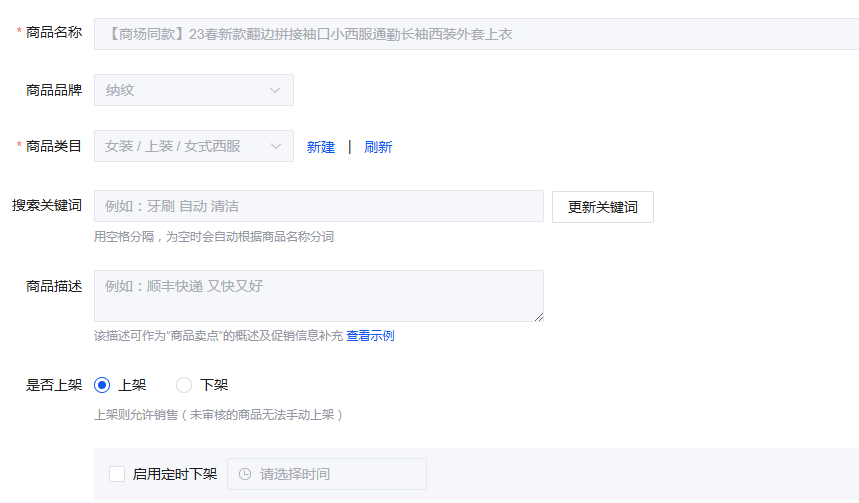The image size is (859, 503).
Task: Click the 商品名称 field label
Action: click(x=54, y=33)
